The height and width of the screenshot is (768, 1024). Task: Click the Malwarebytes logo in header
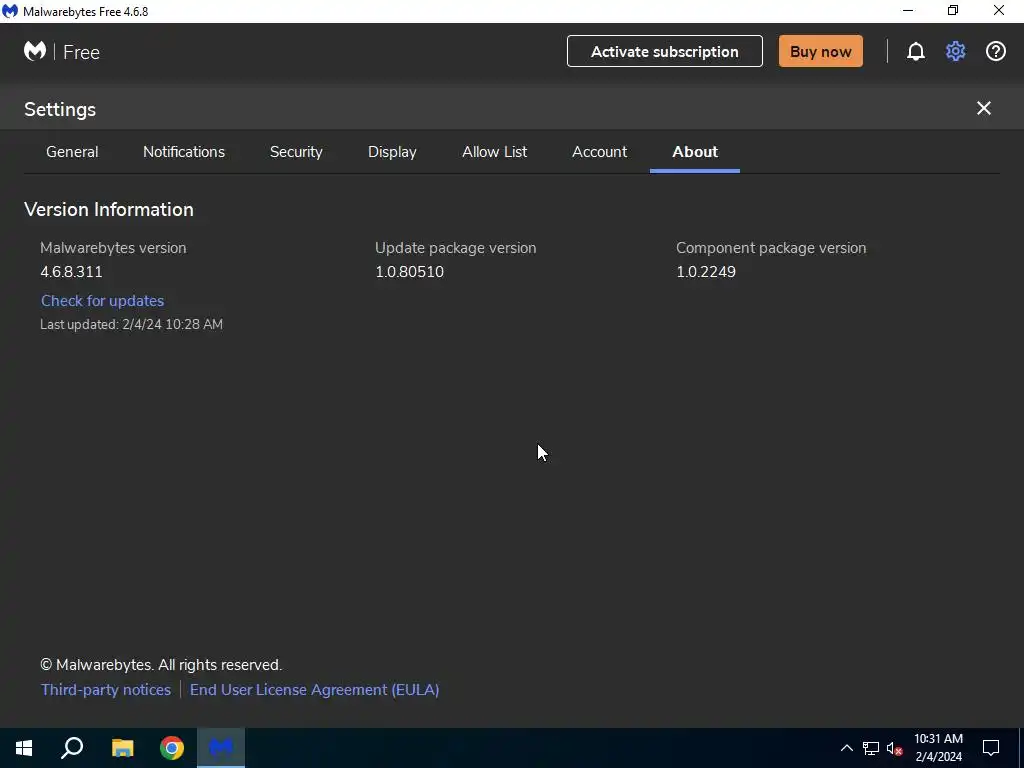pos(35,51)
